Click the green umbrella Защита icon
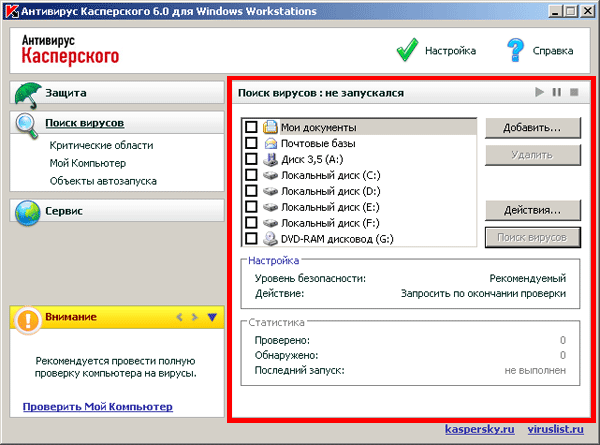 coord(28,95)
